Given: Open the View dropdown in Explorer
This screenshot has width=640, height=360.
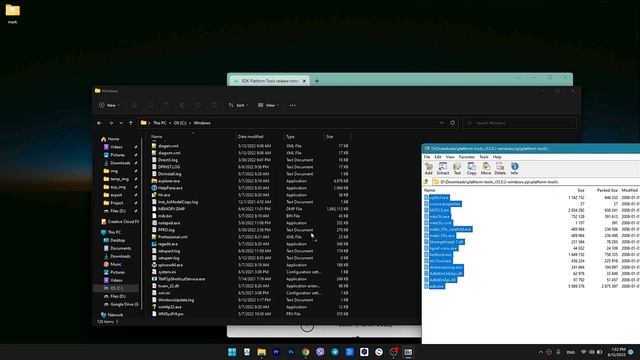Looking at the screenshot, I should (x=268, y=105).
